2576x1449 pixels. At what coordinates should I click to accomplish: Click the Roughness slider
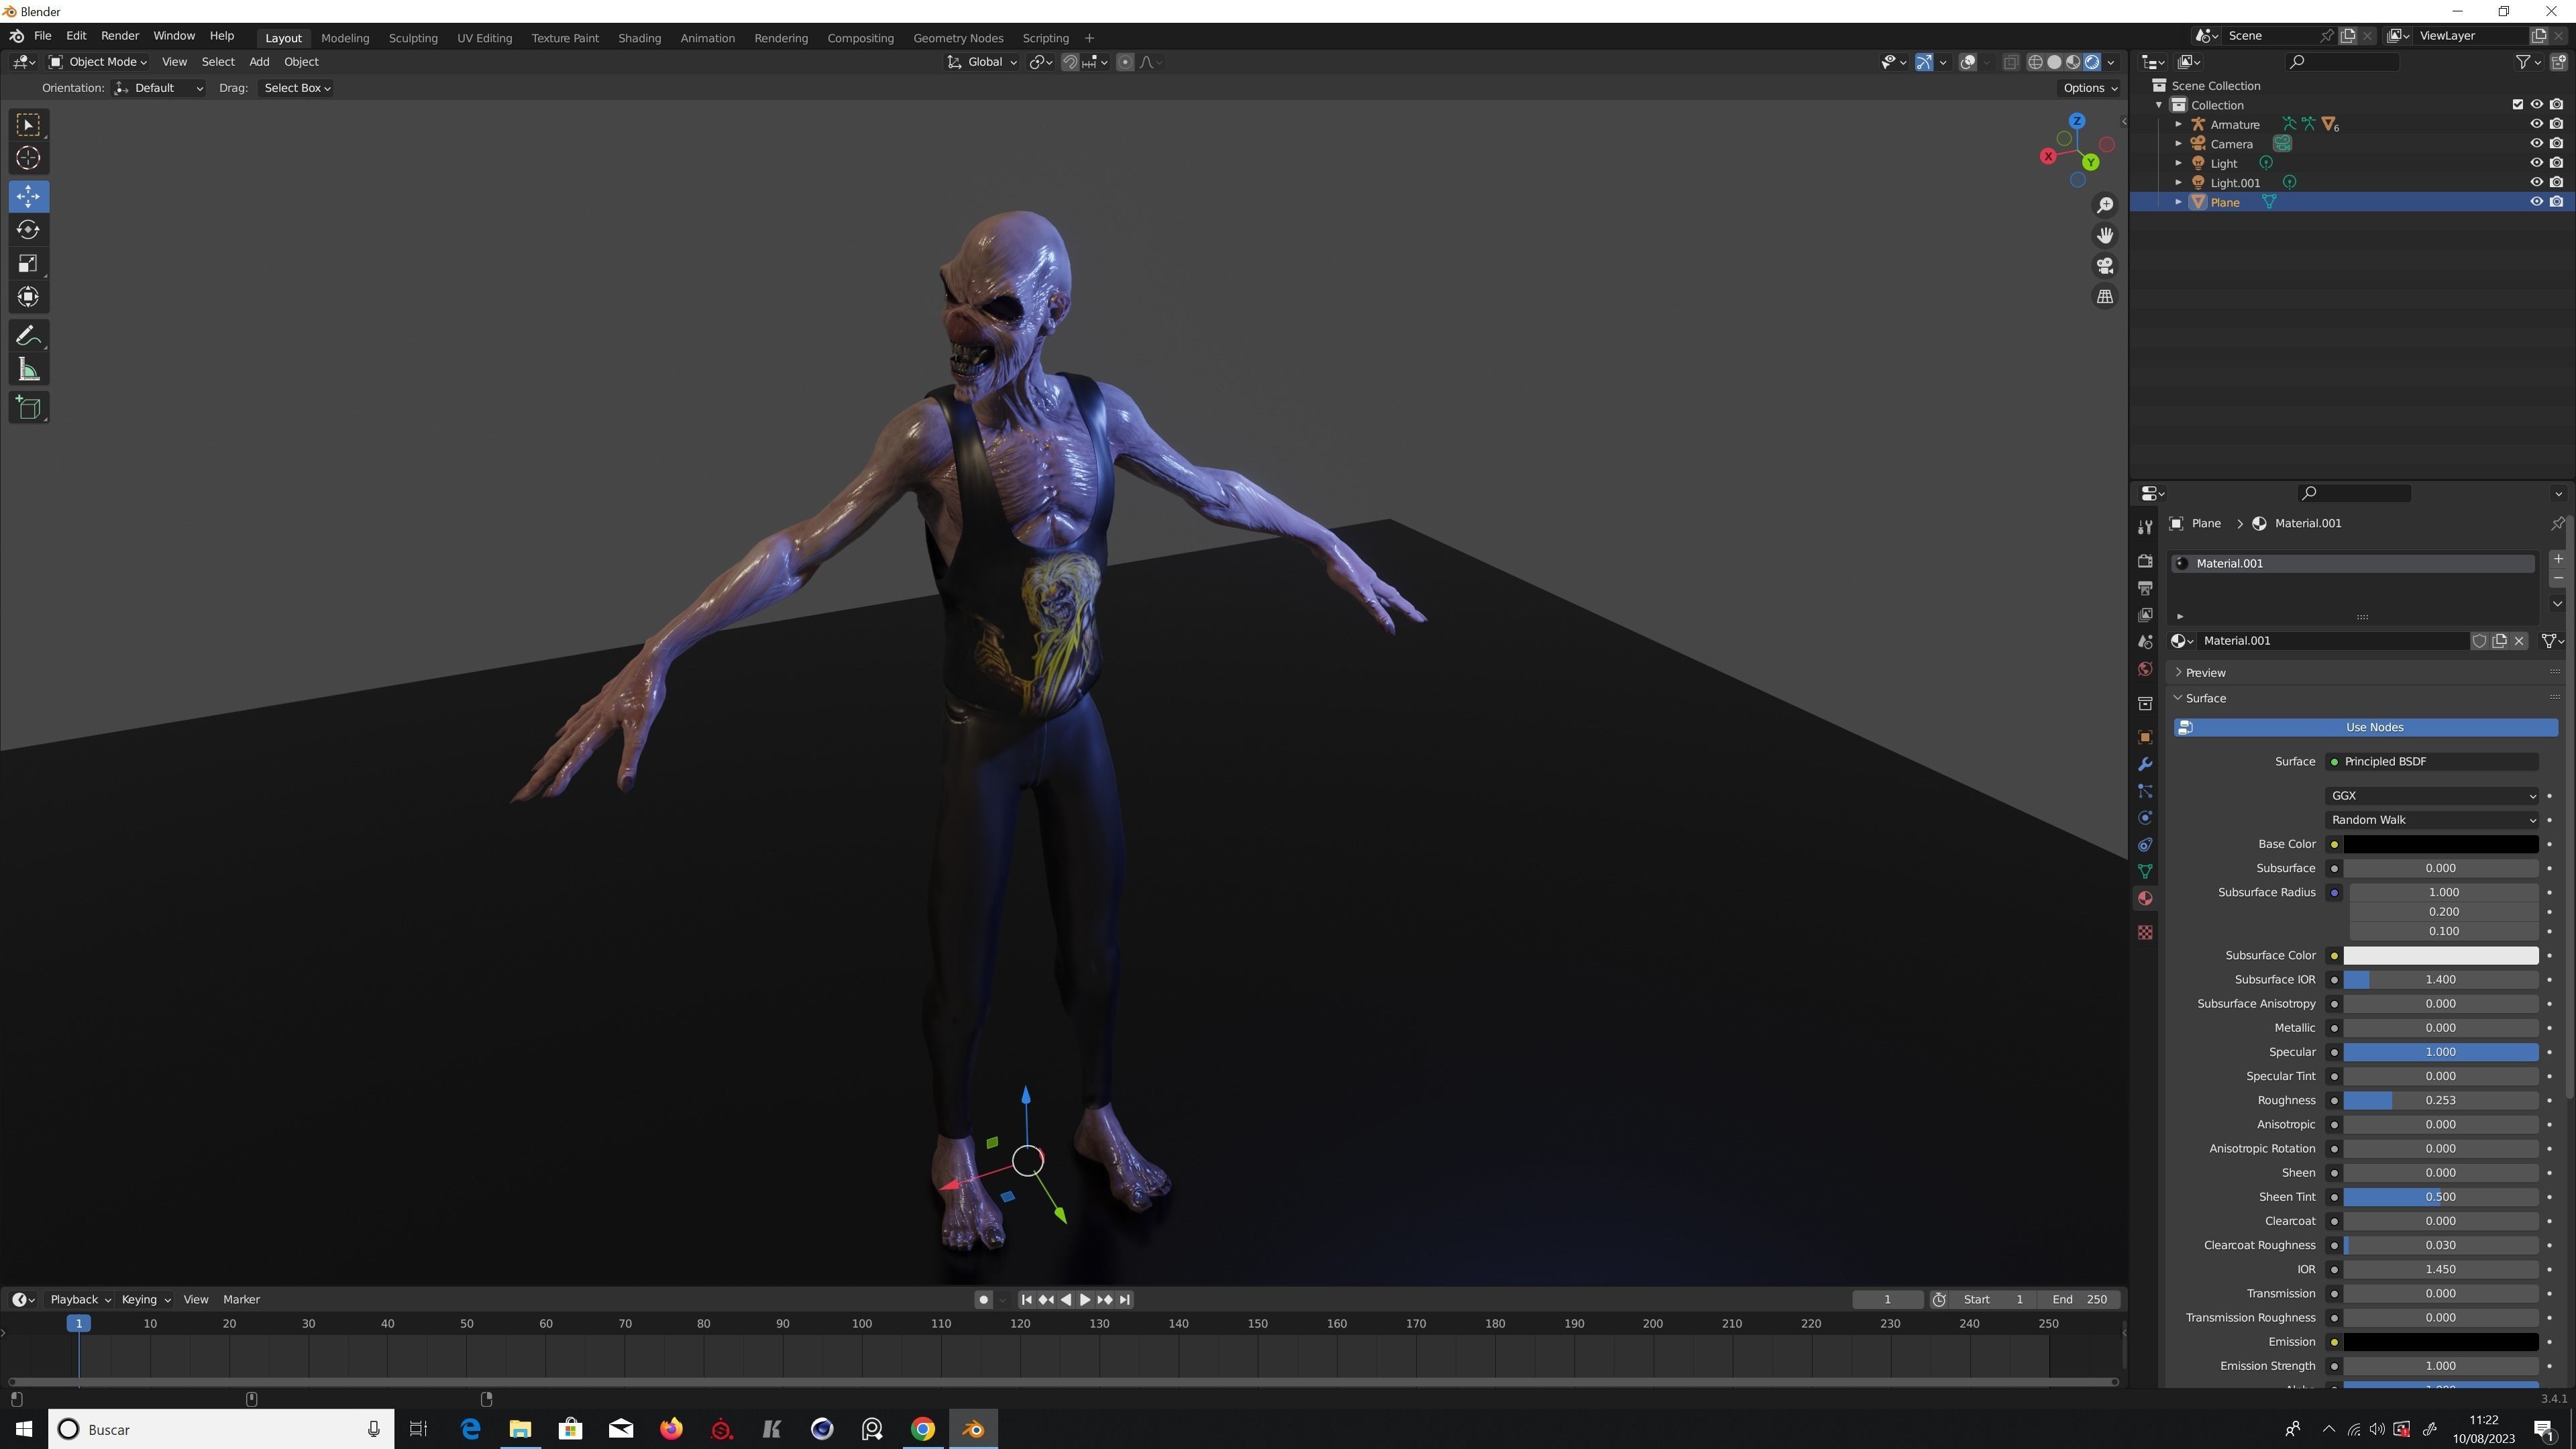tap(2441, 1101)
